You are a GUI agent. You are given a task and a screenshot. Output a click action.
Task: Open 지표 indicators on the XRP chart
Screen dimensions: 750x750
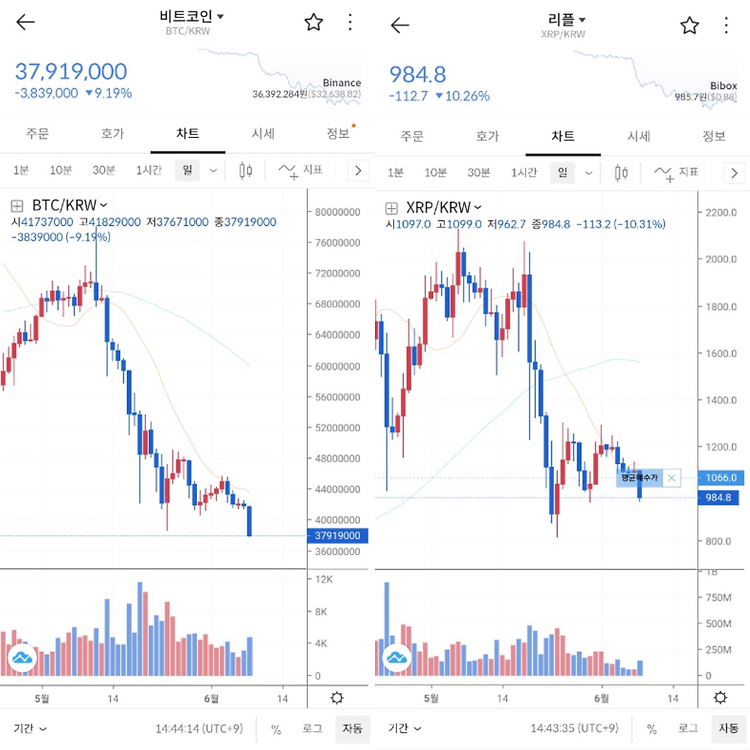coord(676,173)
